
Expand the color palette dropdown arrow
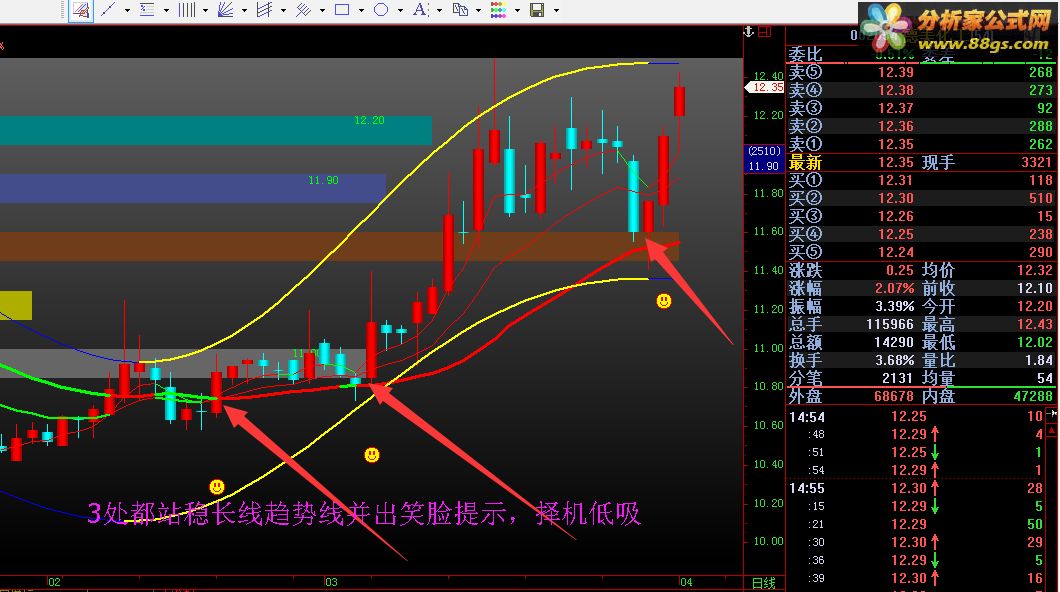517,10
